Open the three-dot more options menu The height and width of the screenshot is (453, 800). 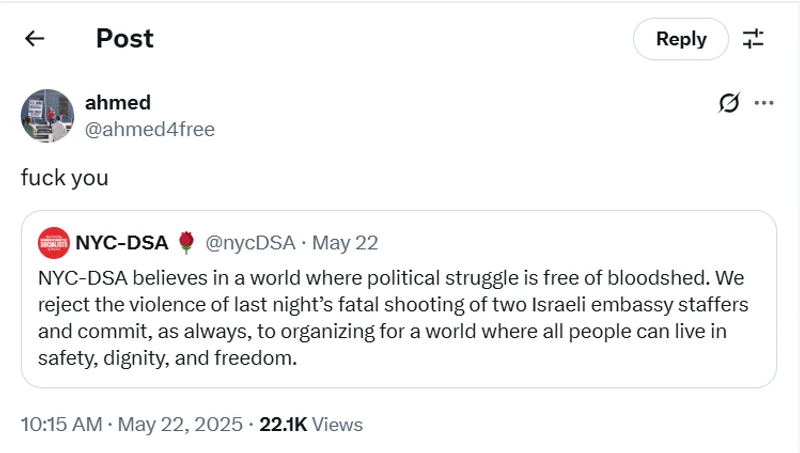tap(764, 103)
